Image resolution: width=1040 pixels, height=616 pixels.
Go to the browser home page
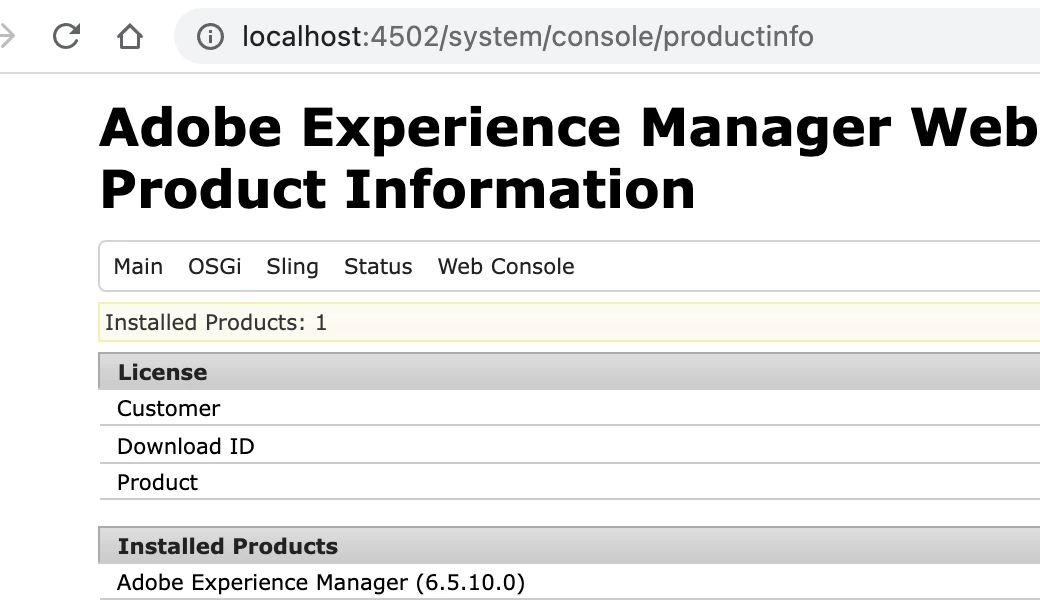point(130,37)
